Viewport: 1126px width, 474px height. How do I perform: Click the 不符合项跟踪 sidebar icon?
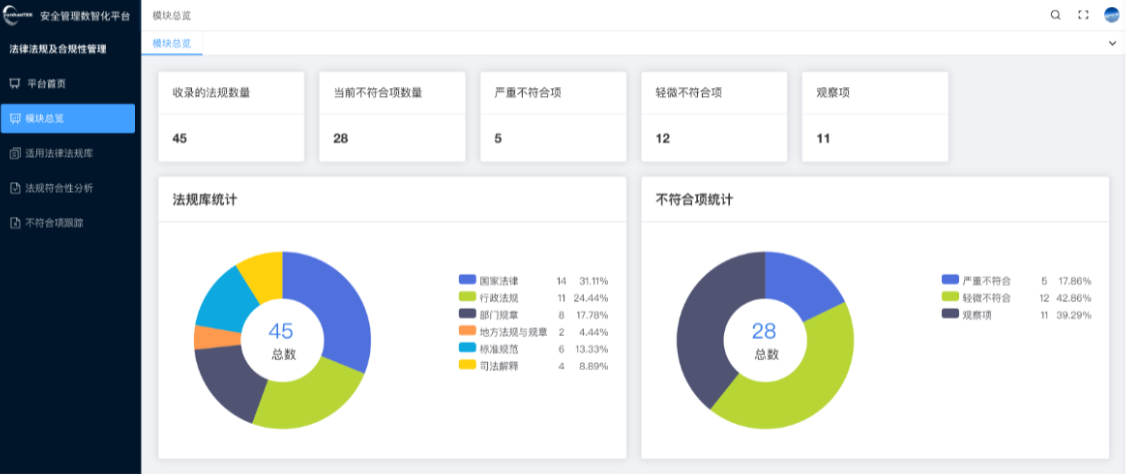(x=15, y=223)
